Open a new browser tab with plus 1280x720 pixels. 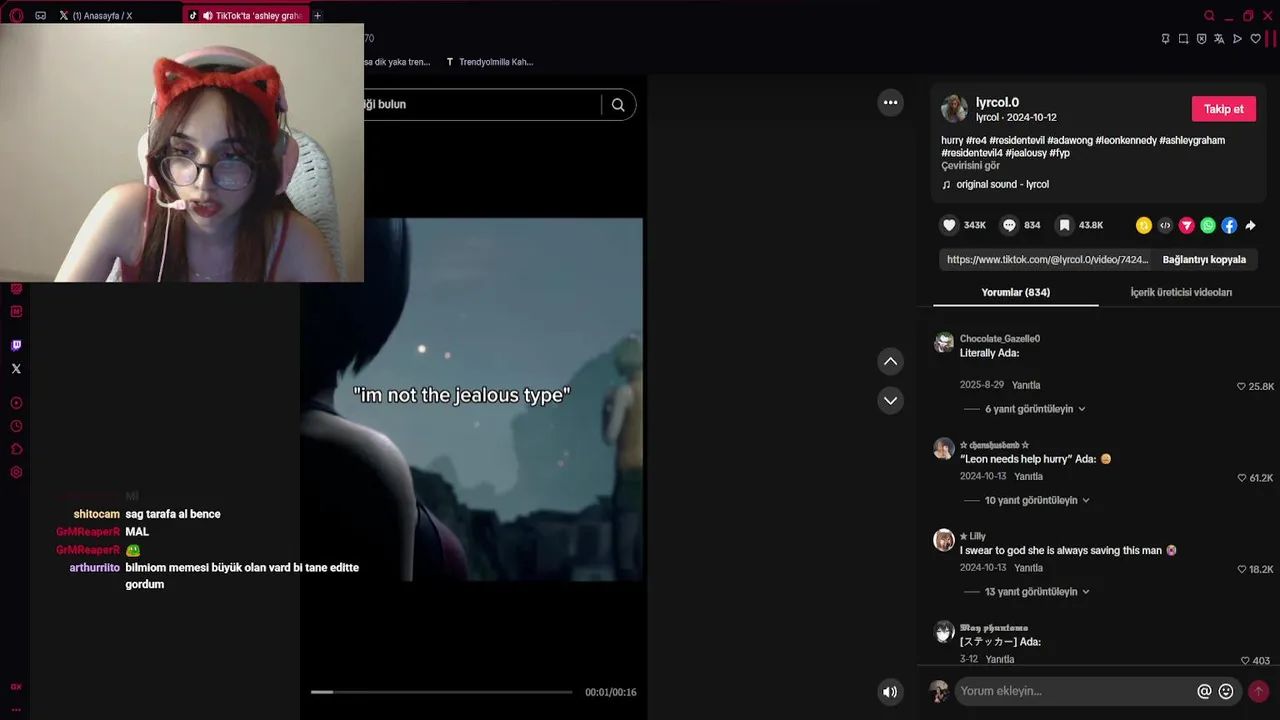[318, 16]
